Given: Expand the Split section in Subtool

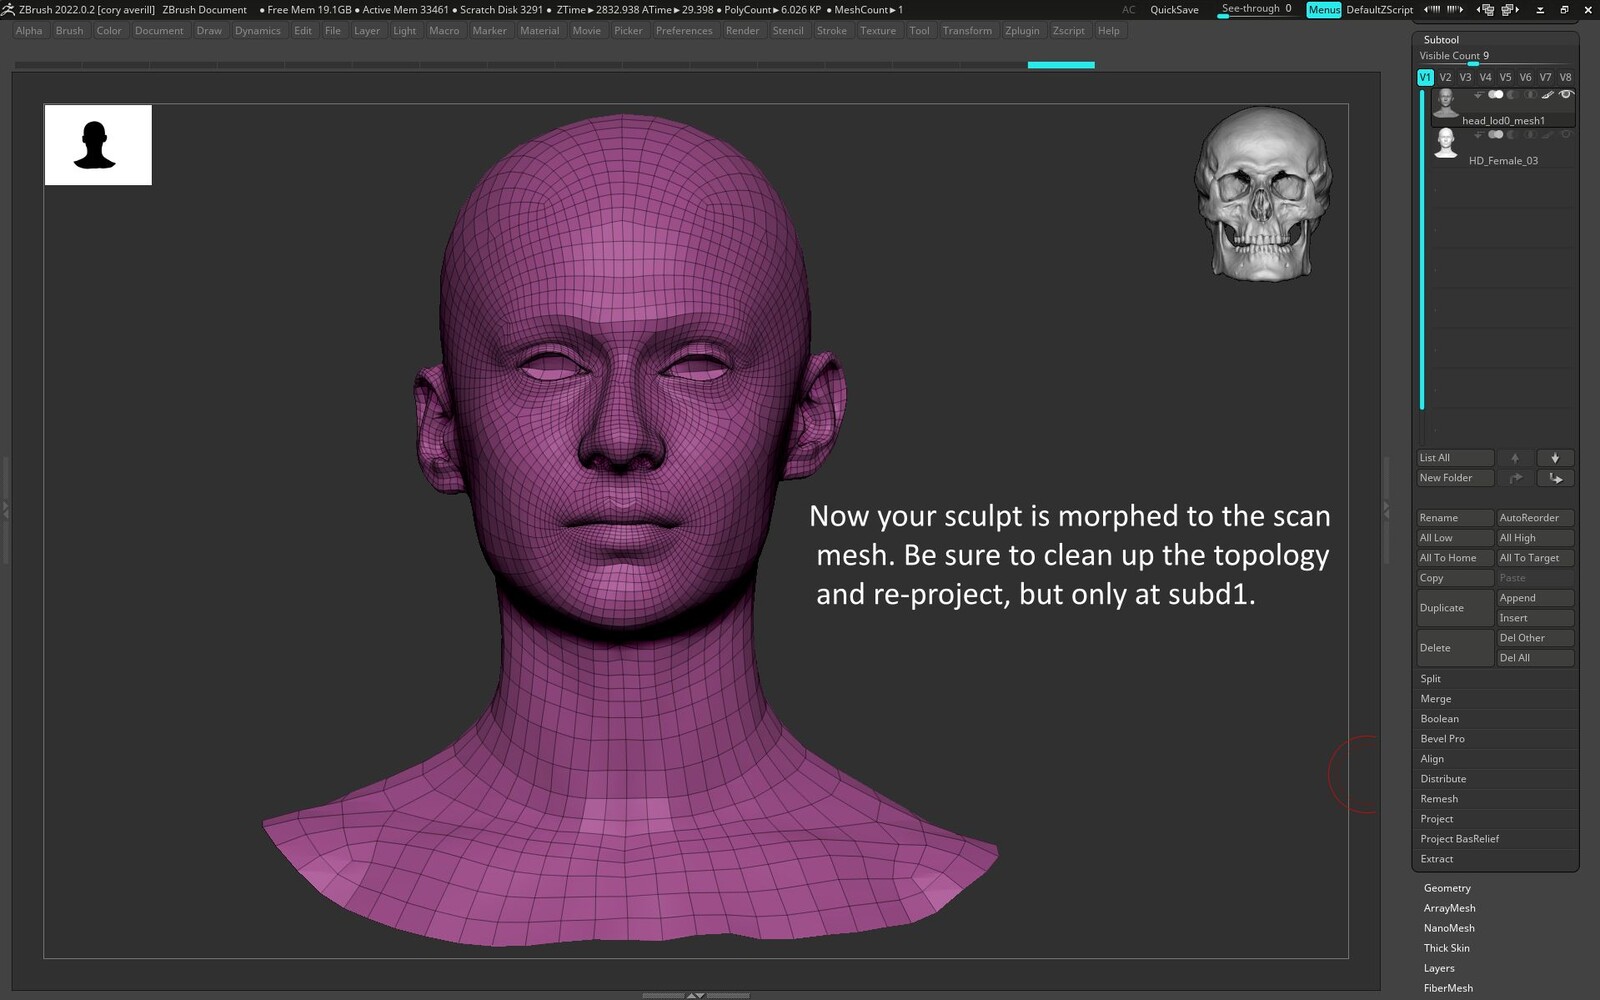Looking at the screenshot, I should click(x=1431, y=679).
